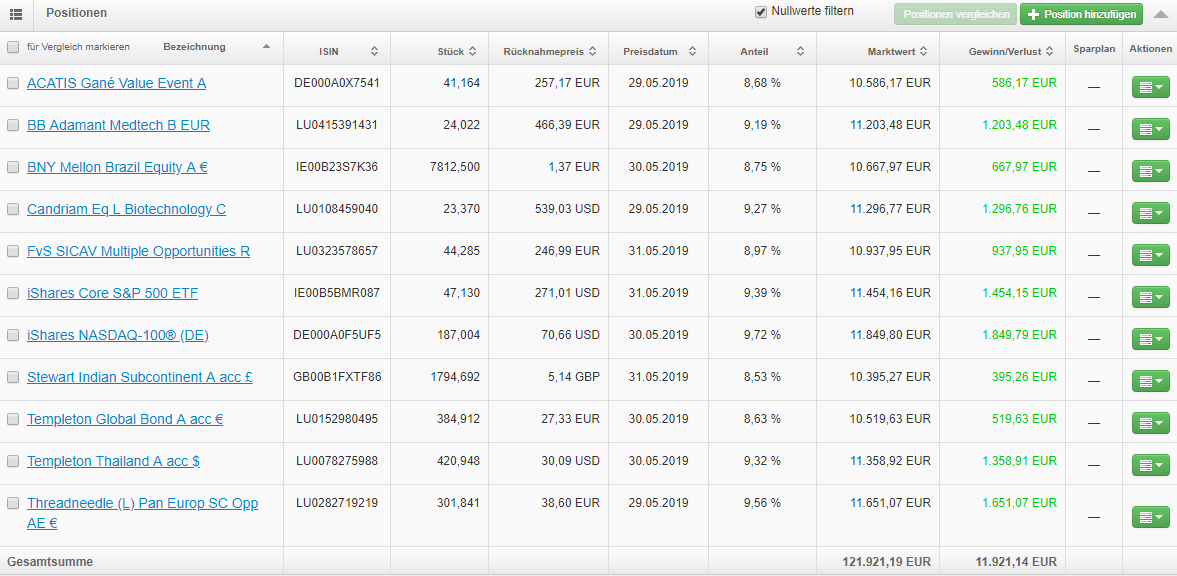Toggle the Nullwerte filtern checkbox
Screen dimensions: 1177x576
tap(760, 12)
